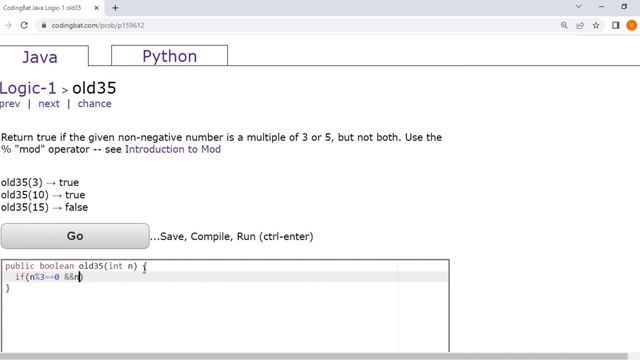640x360 pixels.
Task: Switch to the Python tab
Action: pos(169,56)
